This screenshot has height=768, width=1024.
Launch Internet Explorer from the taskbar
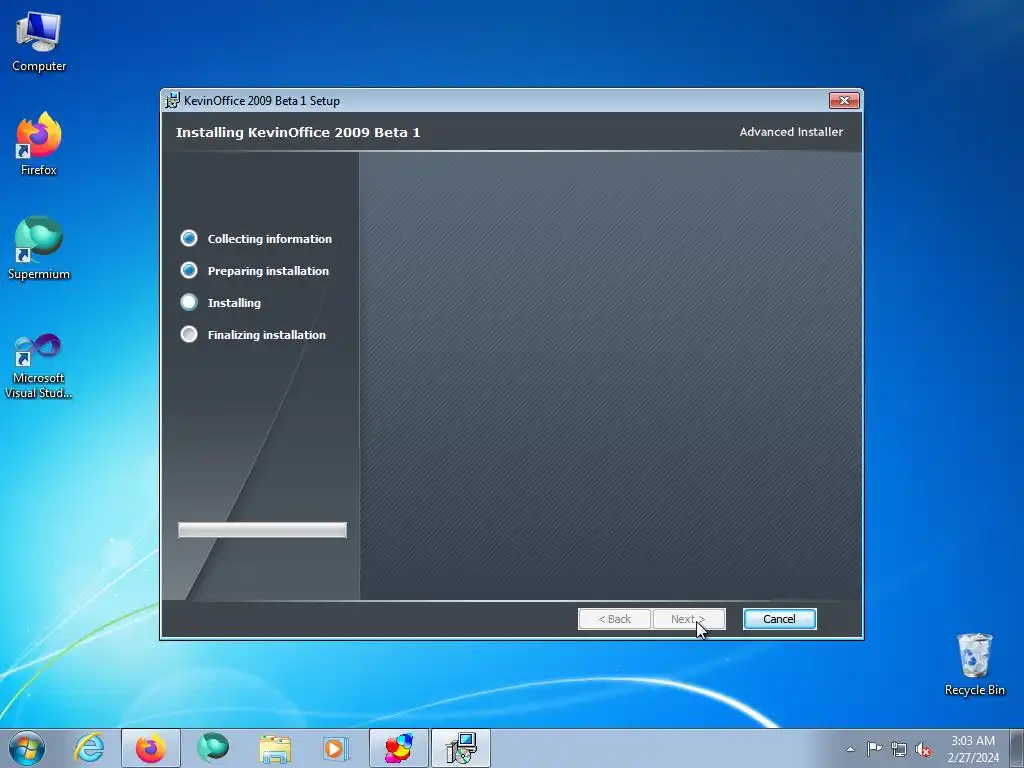pos(89,748)
